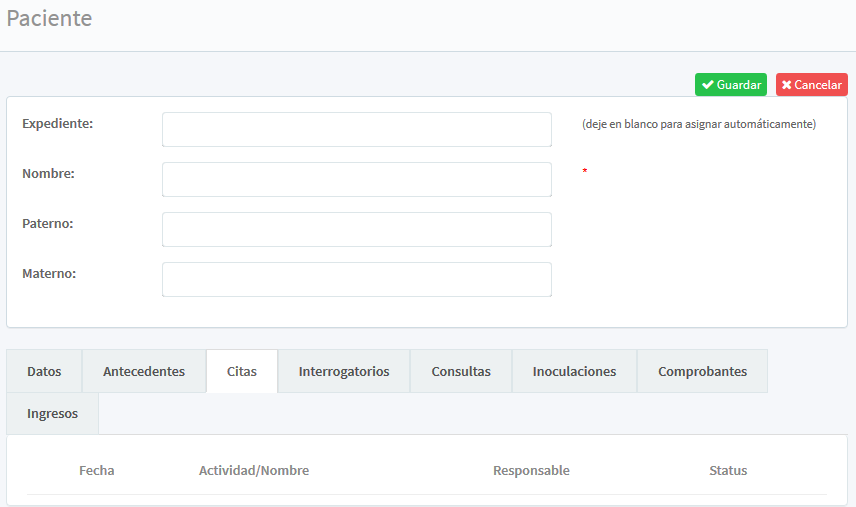
Task: Open the Antecedentes tab
Action: 144,371
